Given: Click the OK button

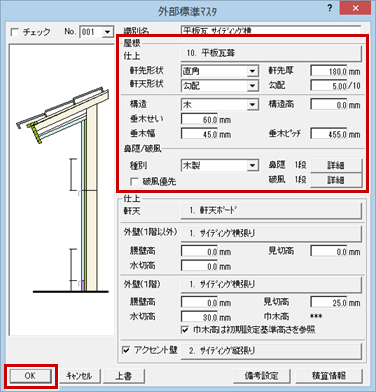Looking at the screenshot, I should coord(30,376).
